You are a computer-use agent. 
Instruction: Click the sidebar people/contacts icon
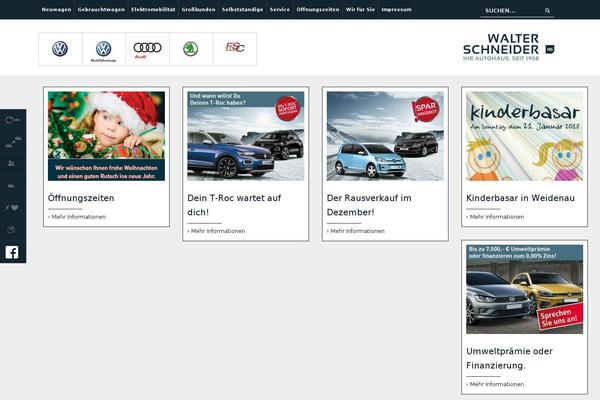coord(11,163)
